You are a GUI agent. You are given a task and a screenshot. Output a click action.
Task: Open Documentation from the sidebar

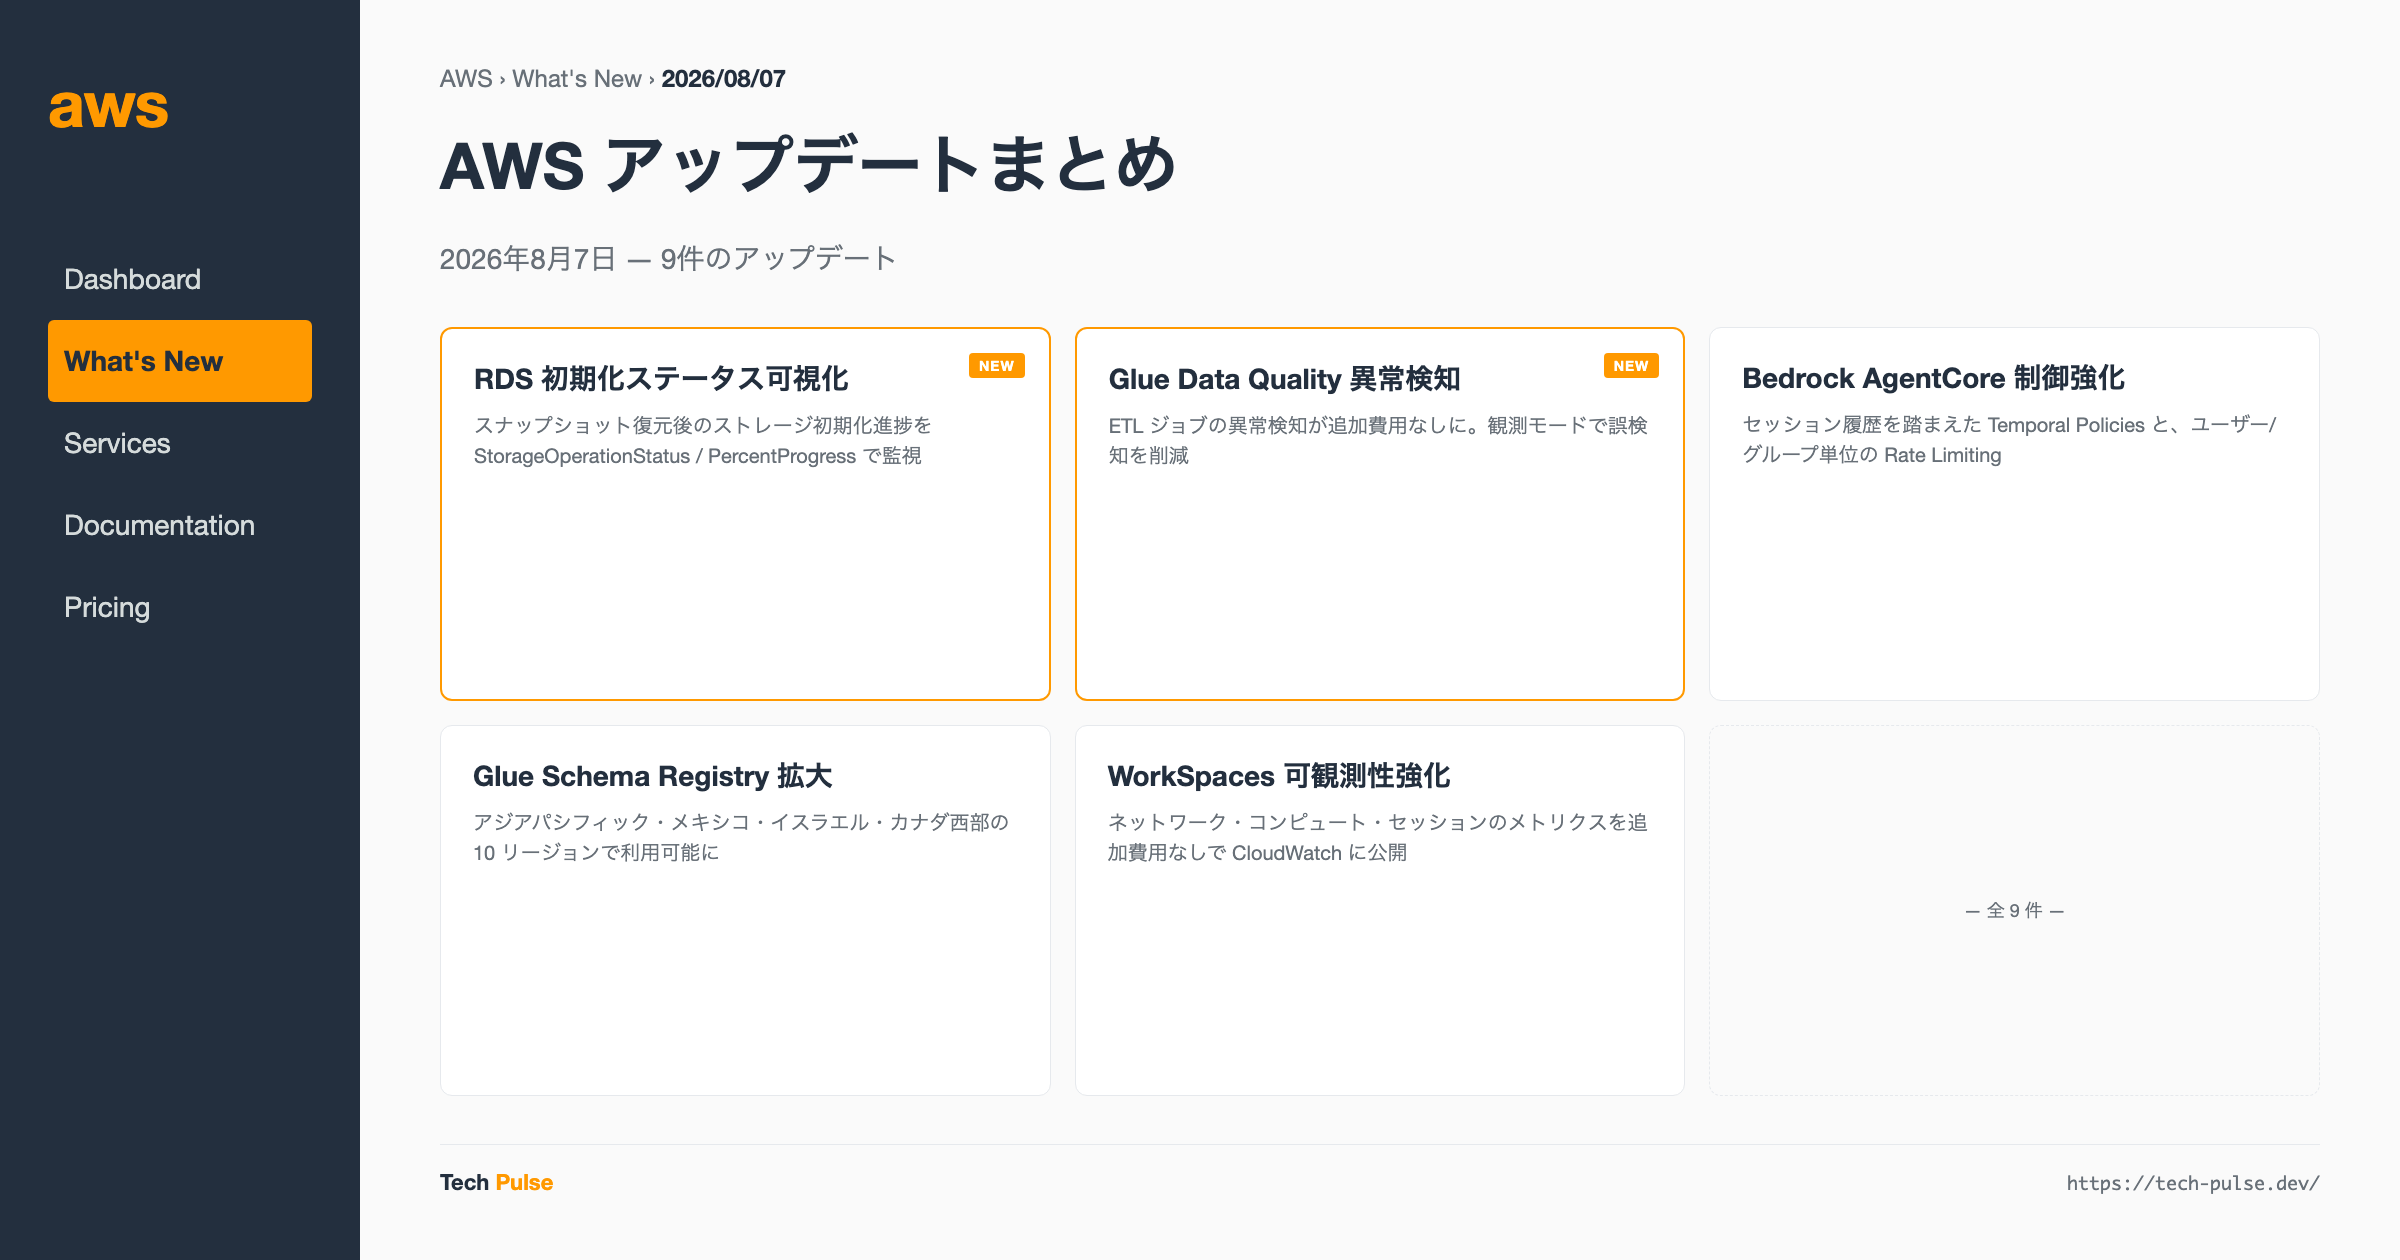click(180, 525)
